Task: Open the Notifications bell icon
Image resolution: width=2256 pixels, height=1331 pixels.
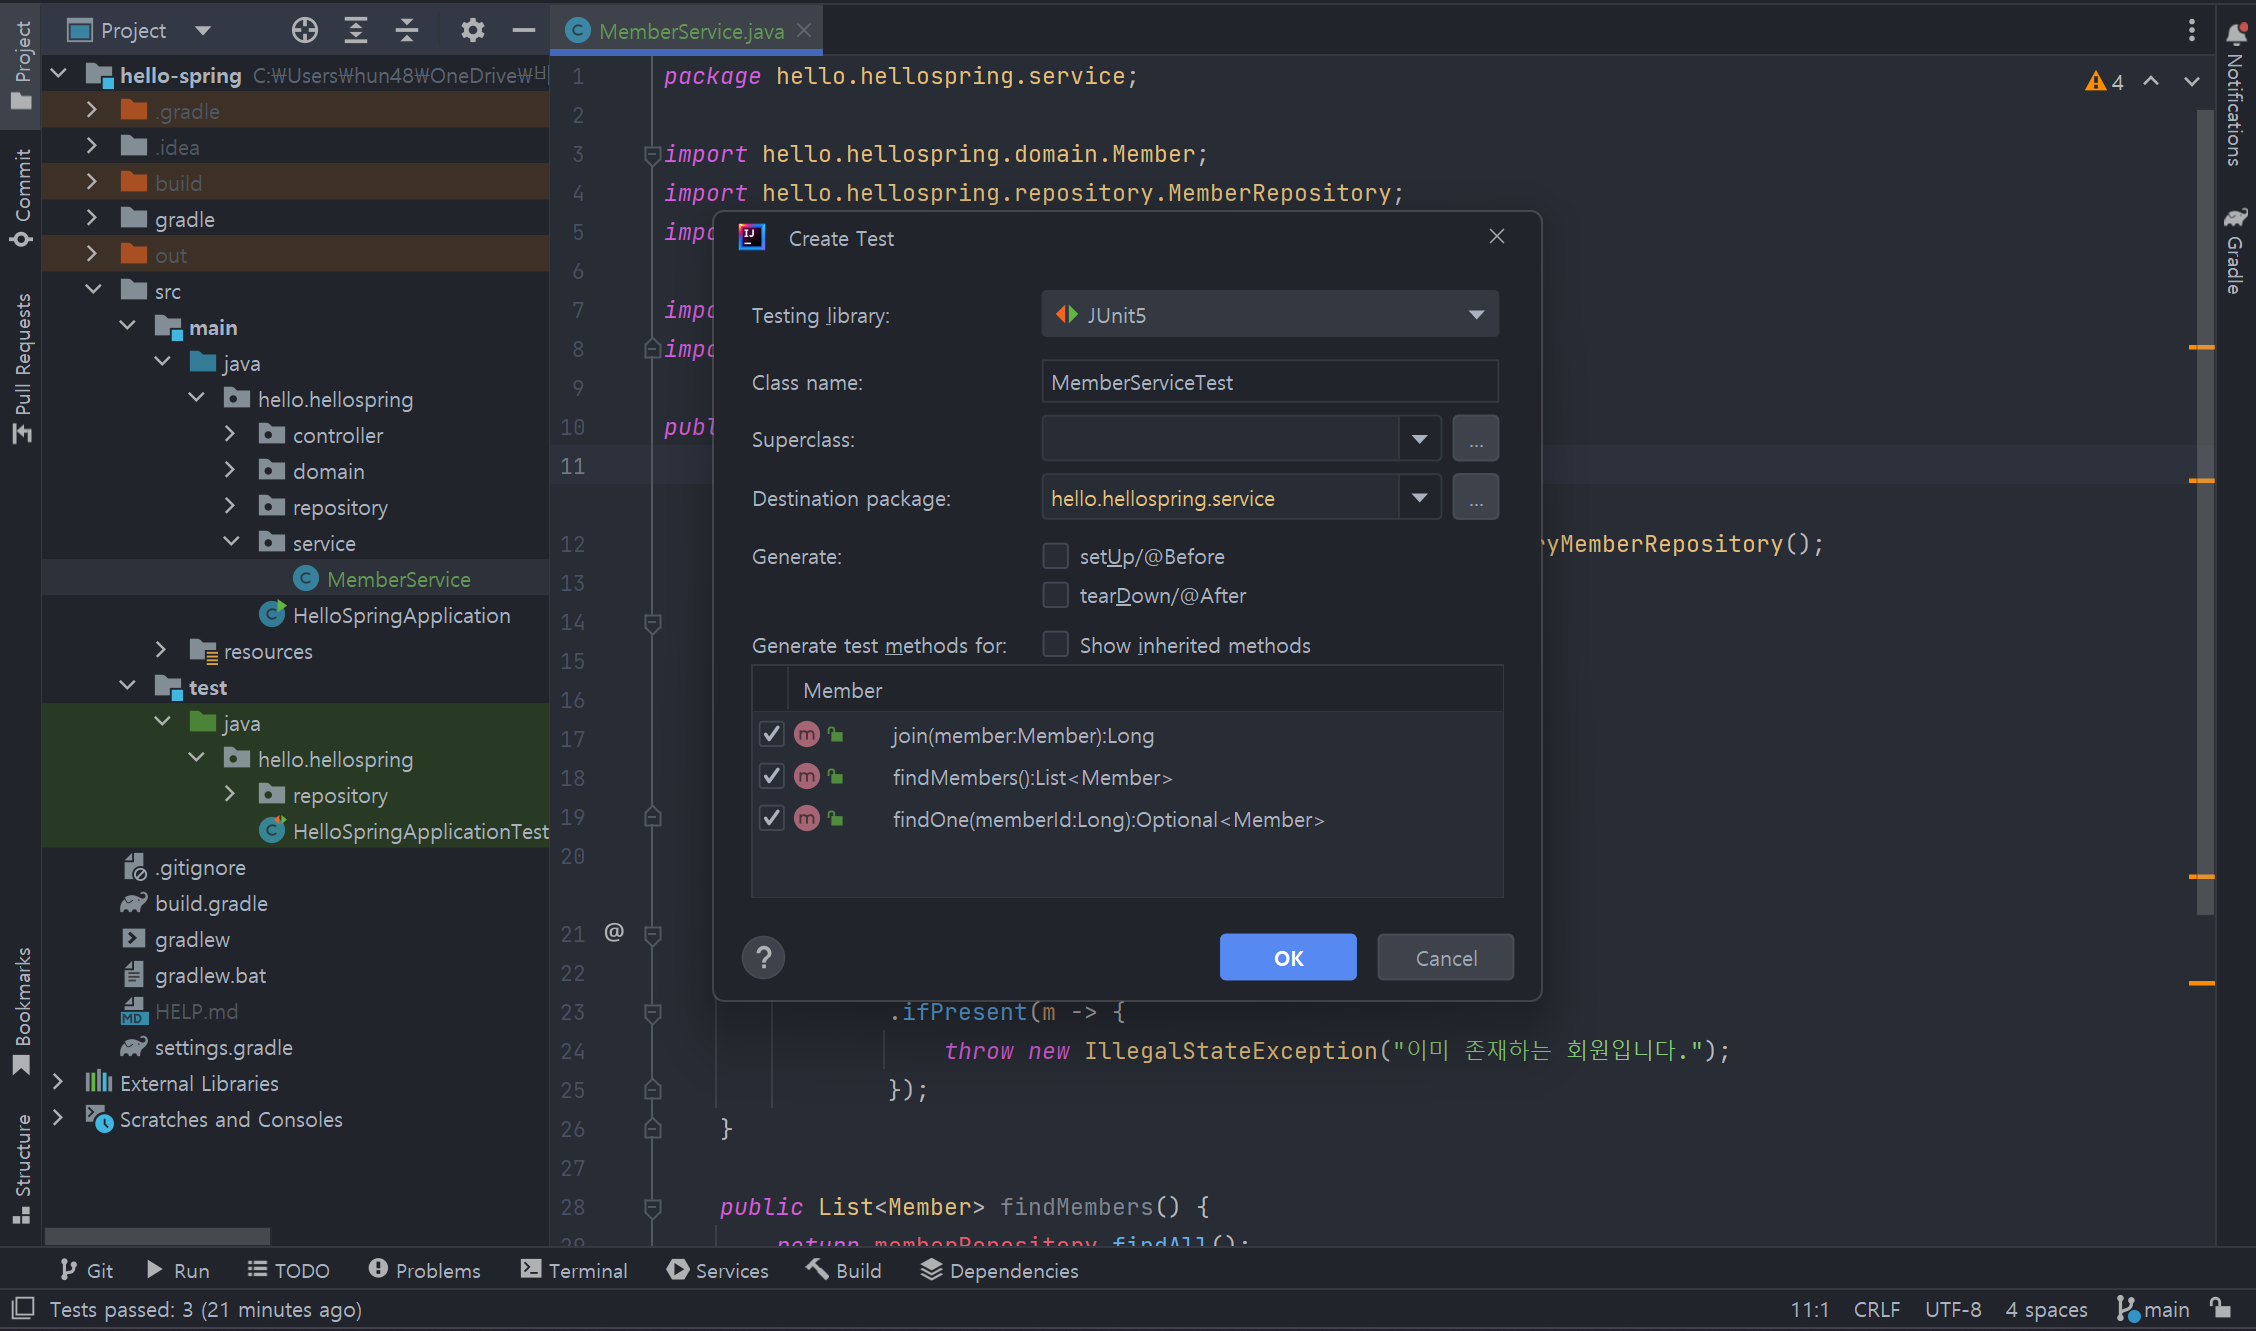Action: tap(2236, 32)
